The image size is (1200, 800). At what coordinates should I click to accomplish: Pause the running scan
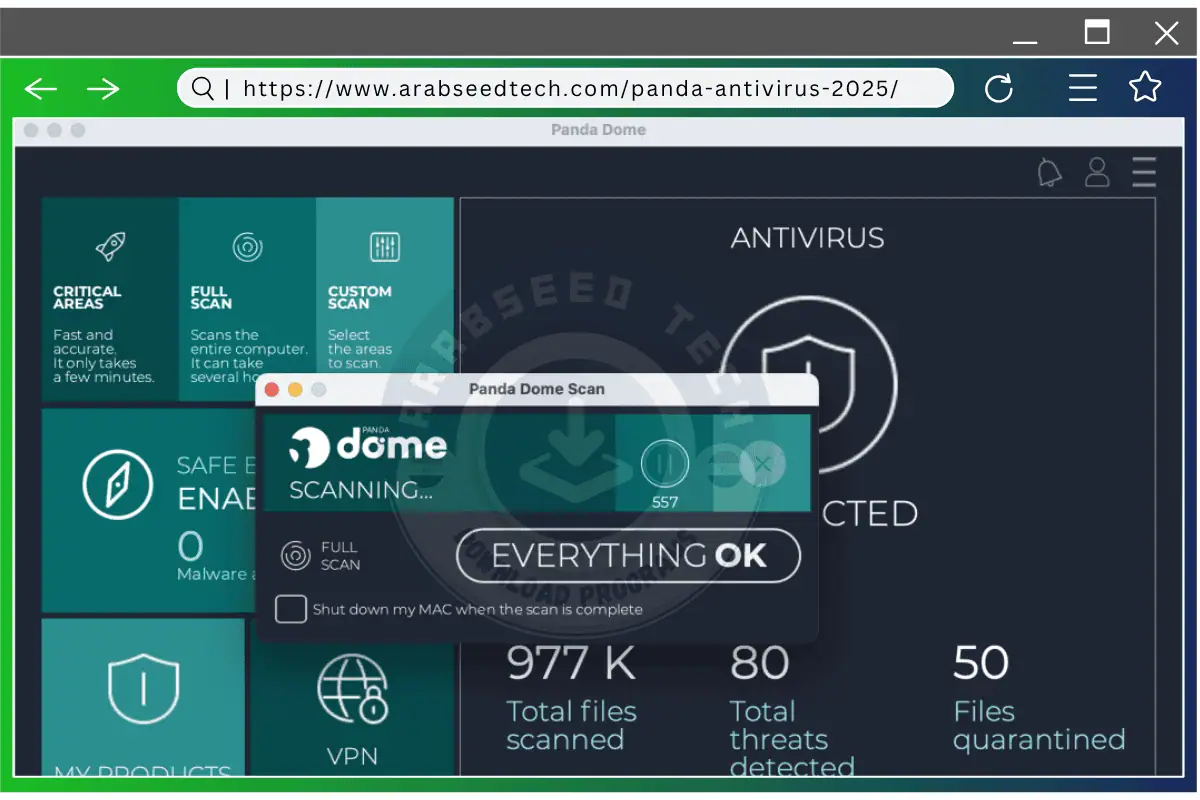664,464
